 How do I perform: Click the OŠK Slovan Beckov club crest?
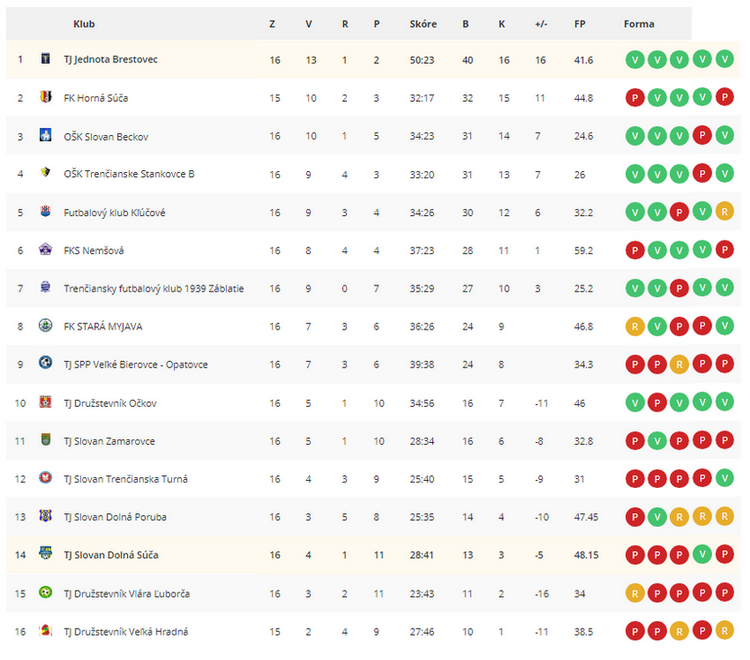point(45,135)
